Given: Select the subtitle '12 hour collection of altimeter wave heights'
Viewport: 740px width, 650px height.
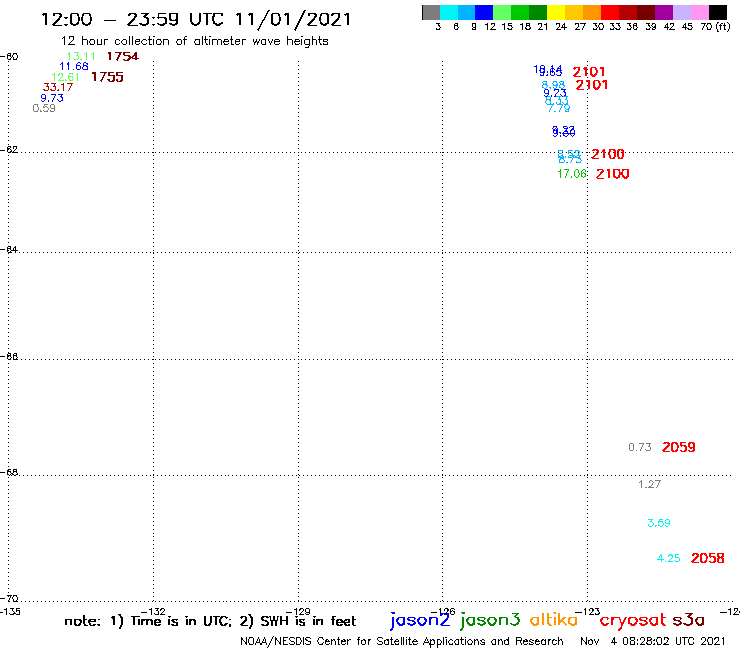Looking at the screenshot, I should [194, 41].
